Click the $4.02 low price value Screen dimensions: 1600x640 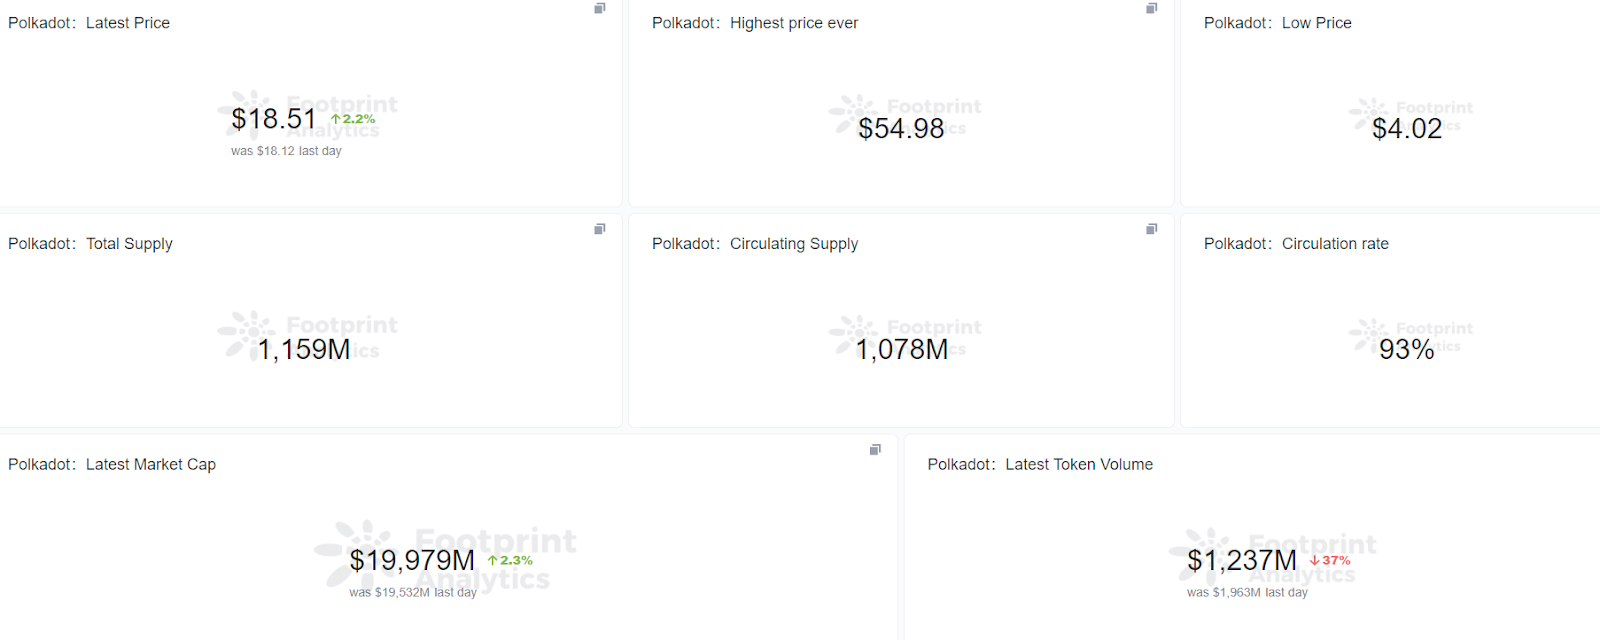pyautogui.click(x=1406, y=128)
